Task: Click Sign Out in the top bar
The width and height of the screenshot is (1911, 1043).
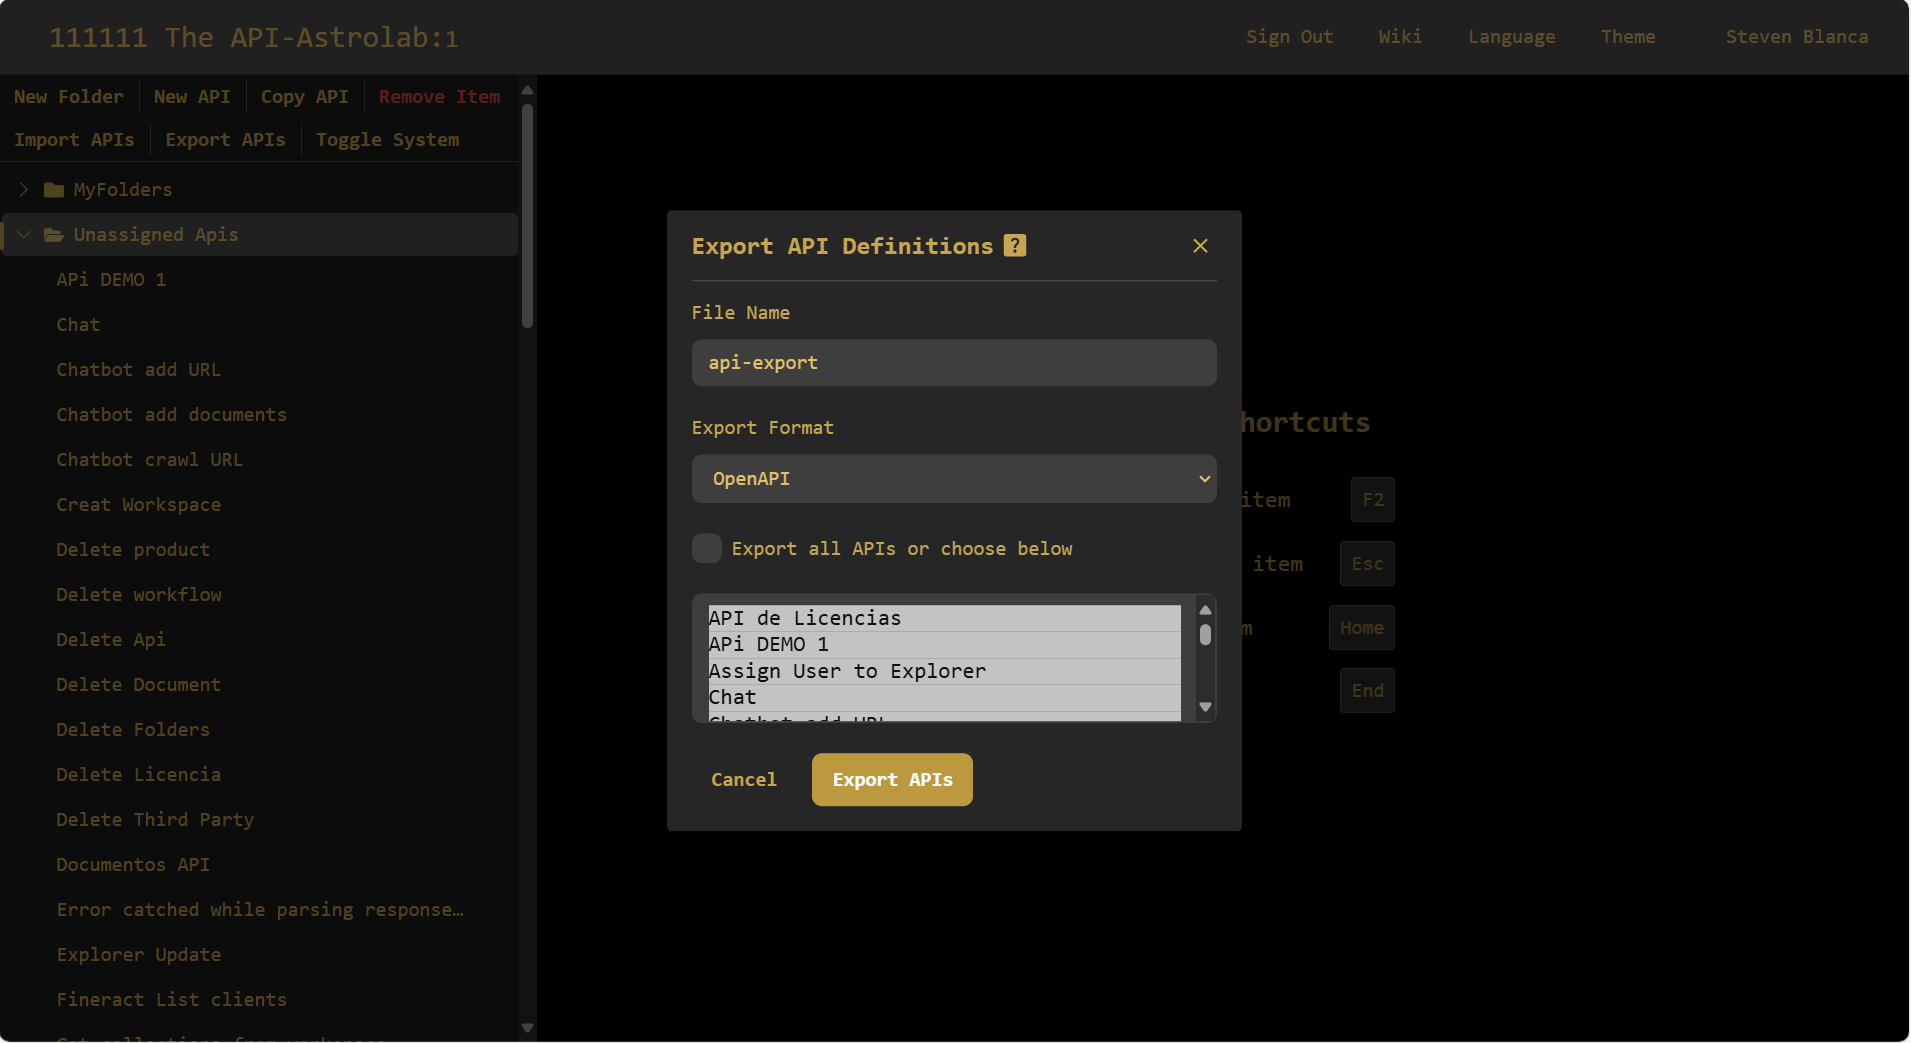Action: tap(1289, 36)
